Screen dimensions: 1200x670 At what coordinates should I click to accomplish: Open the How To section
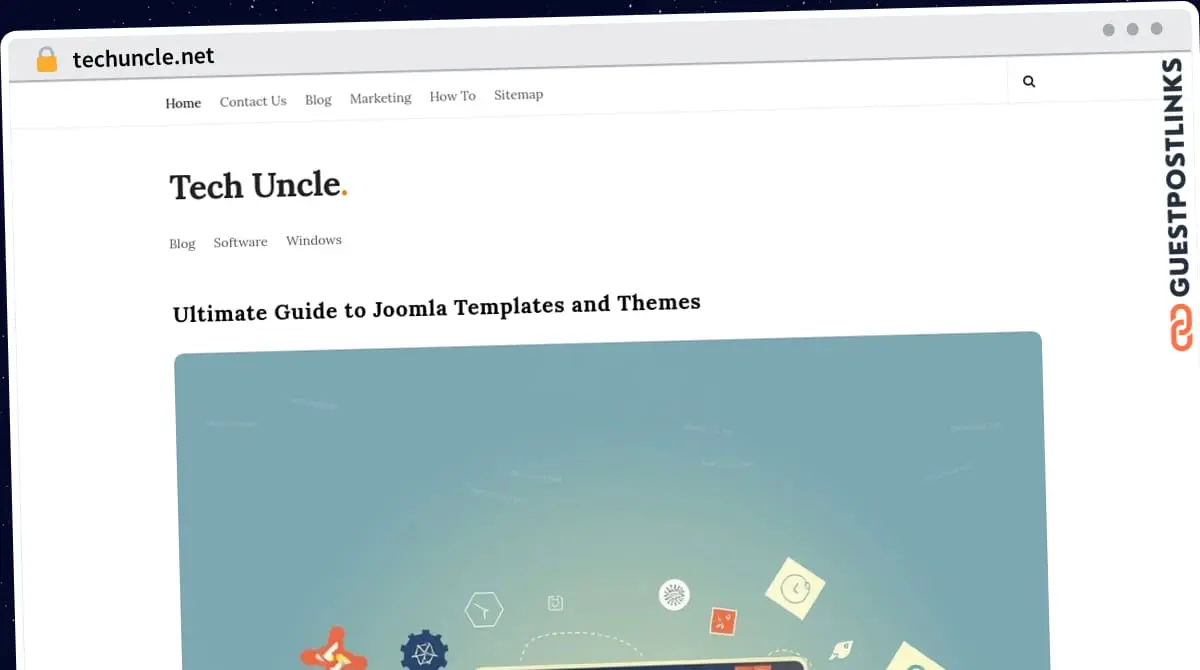pos(452,96)
